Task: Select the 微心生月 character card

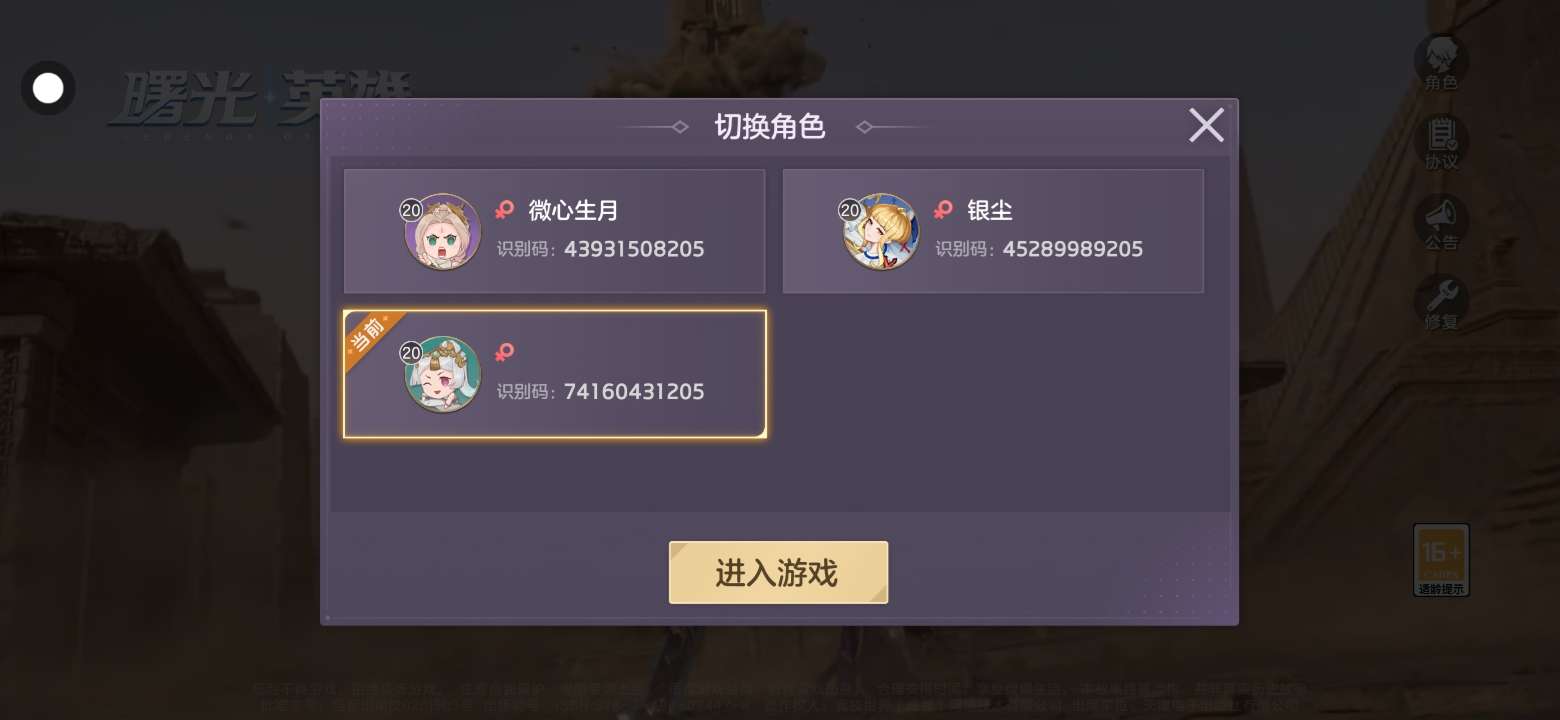Action: point(555,231)
